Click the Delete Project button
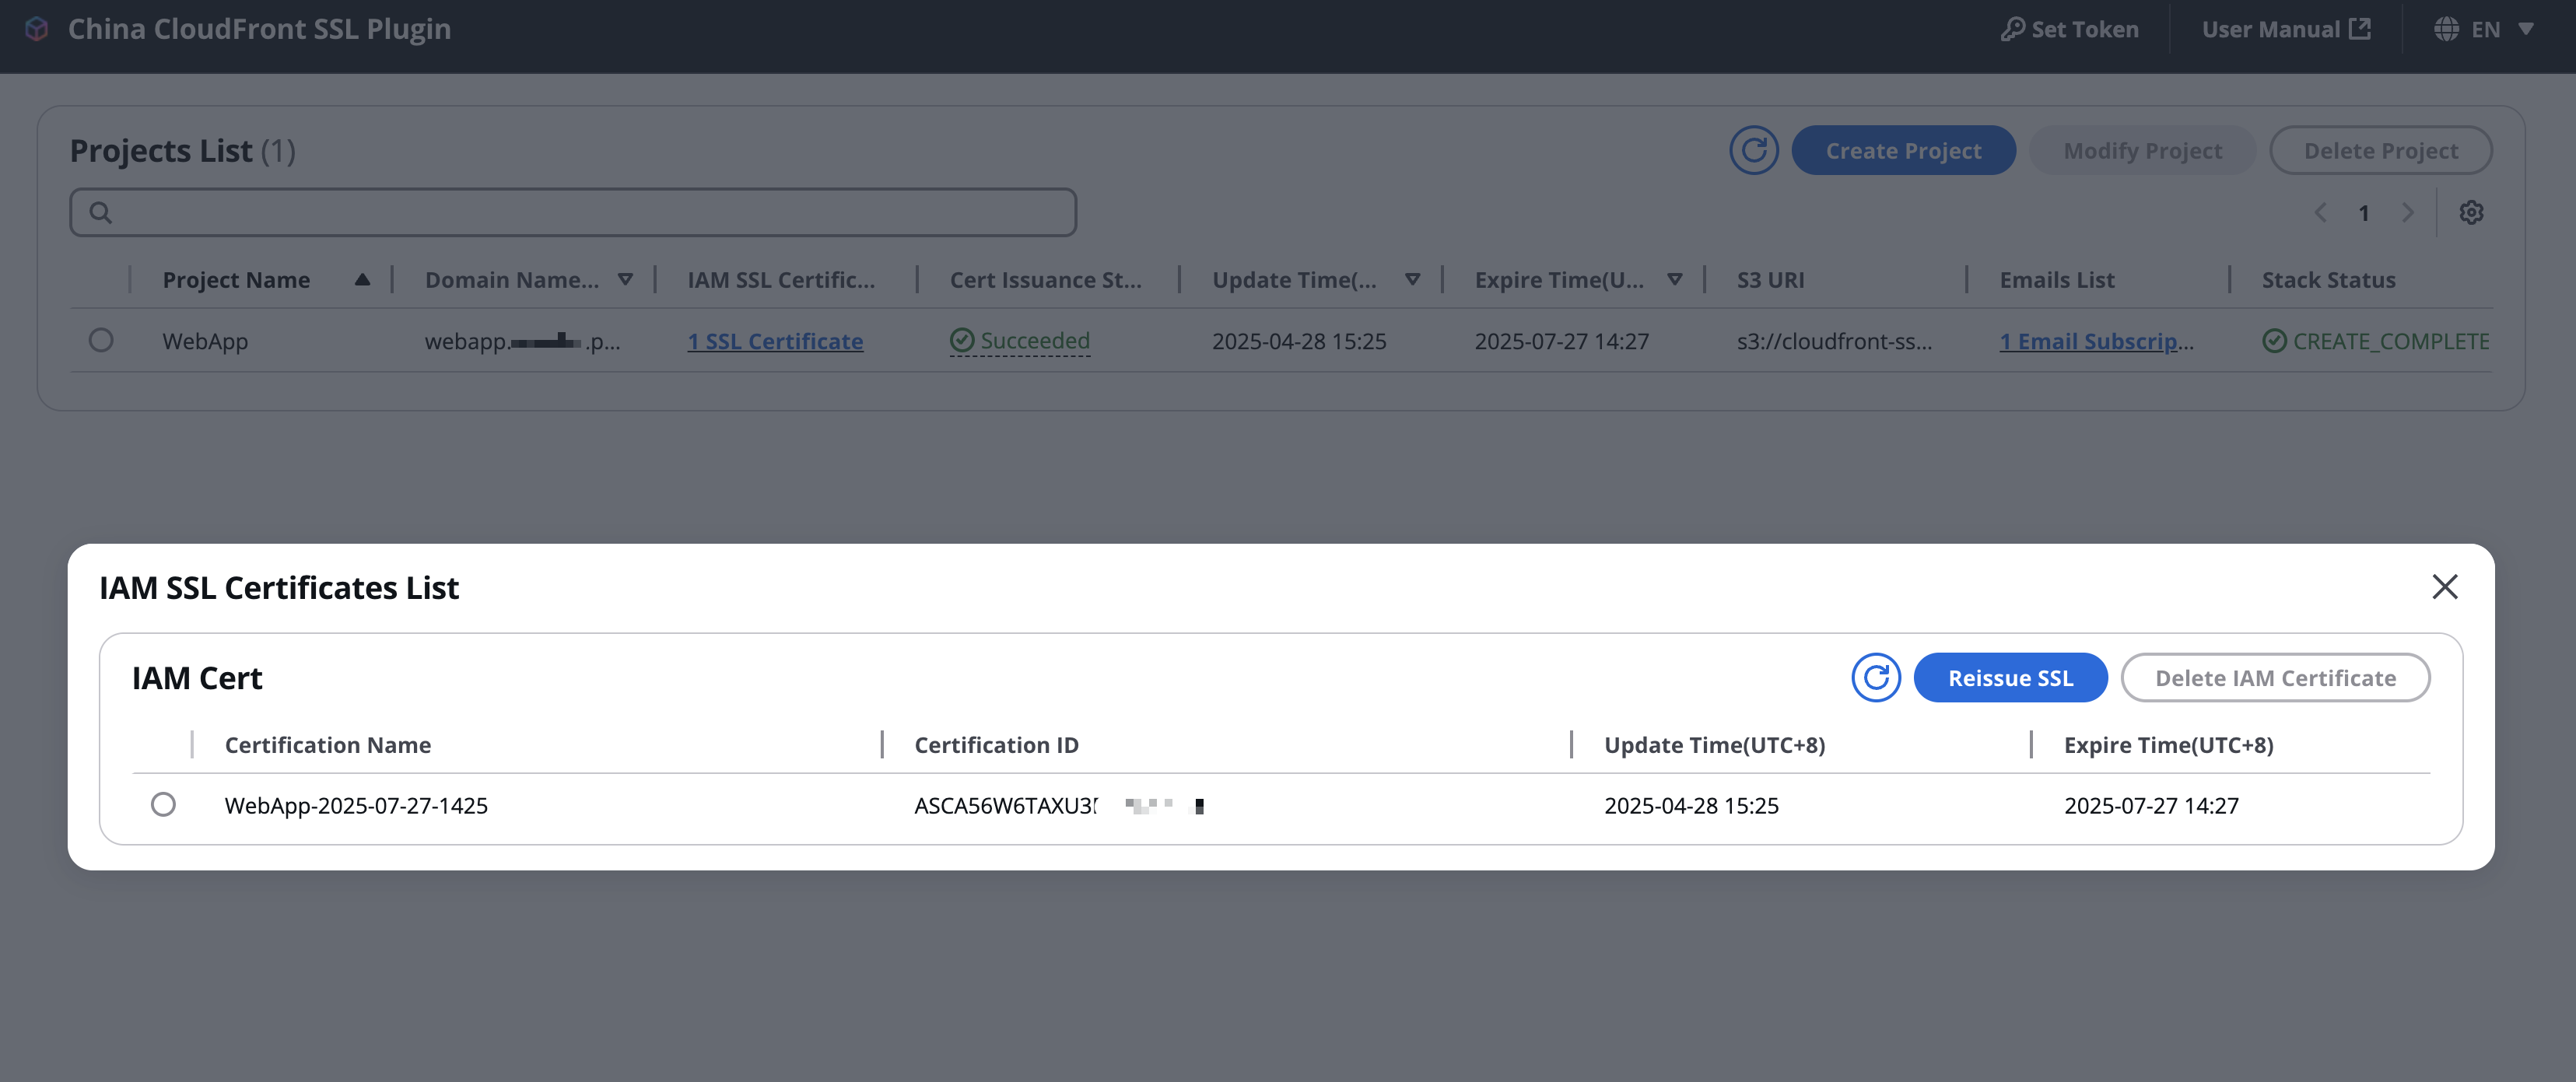Screen dimensions: 2576x1082 tap(2380, 150)
